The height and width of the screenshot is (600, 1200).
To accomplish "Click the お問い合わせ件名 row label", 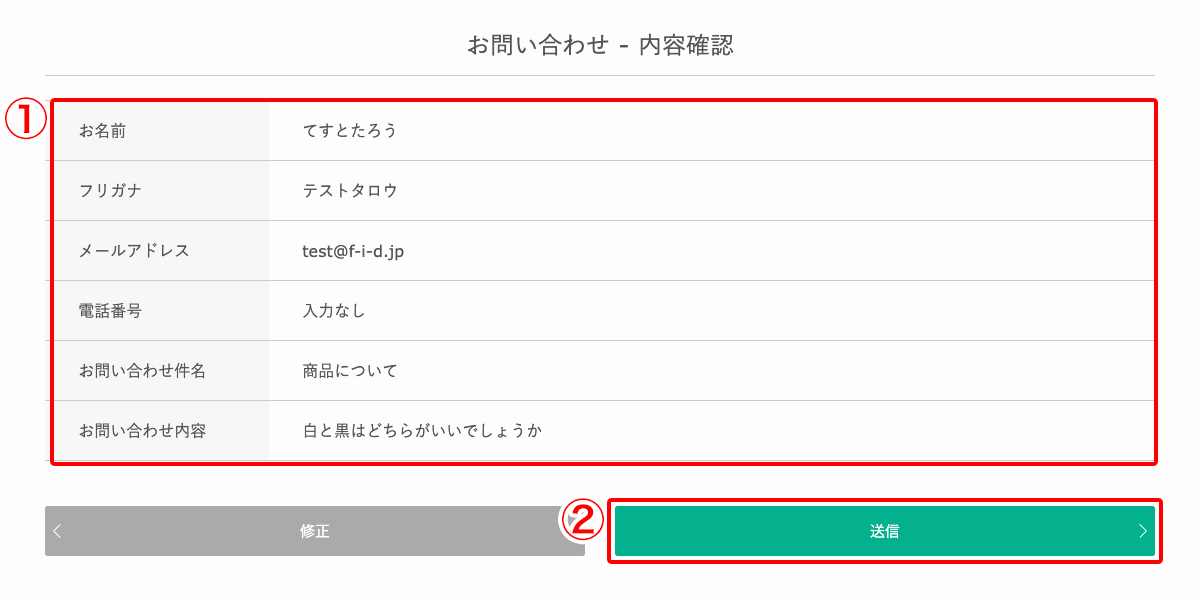I will [x=142, y=370].
